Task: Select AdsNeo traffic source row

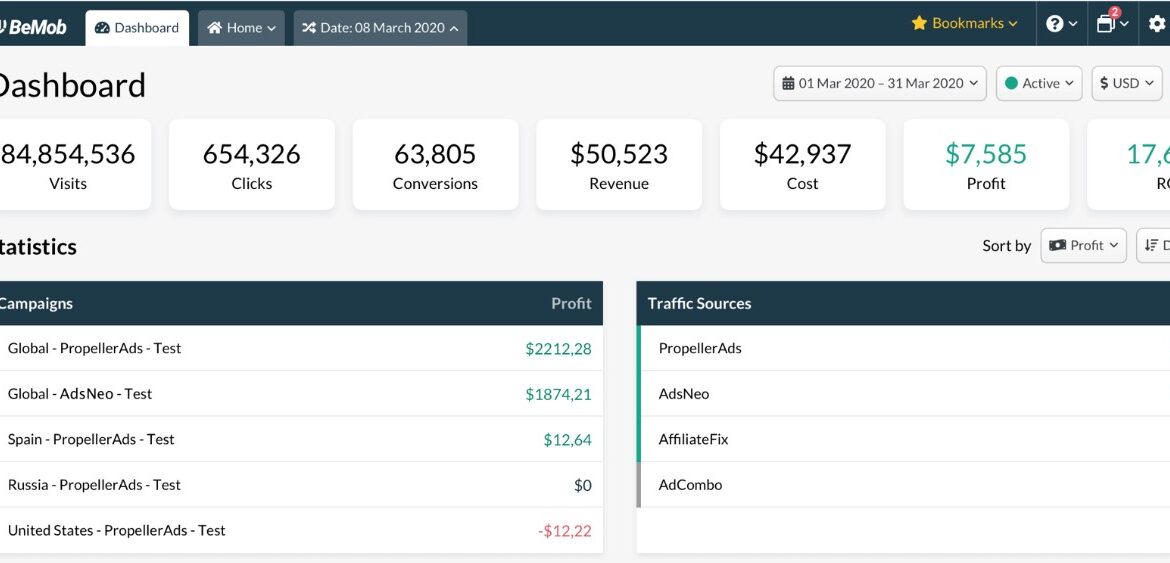Action: point(903,394)
